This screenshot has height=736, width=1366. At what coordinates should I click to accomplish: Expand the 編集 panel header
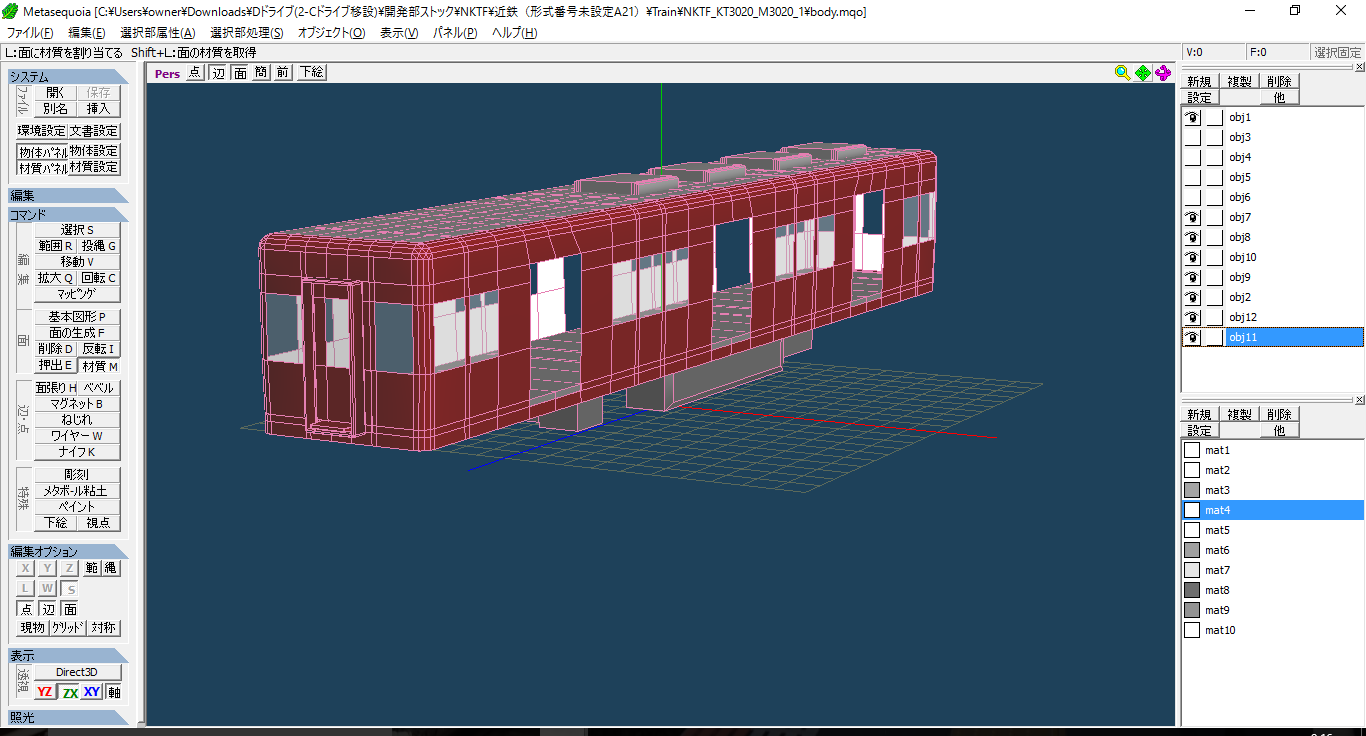[69, 196]
